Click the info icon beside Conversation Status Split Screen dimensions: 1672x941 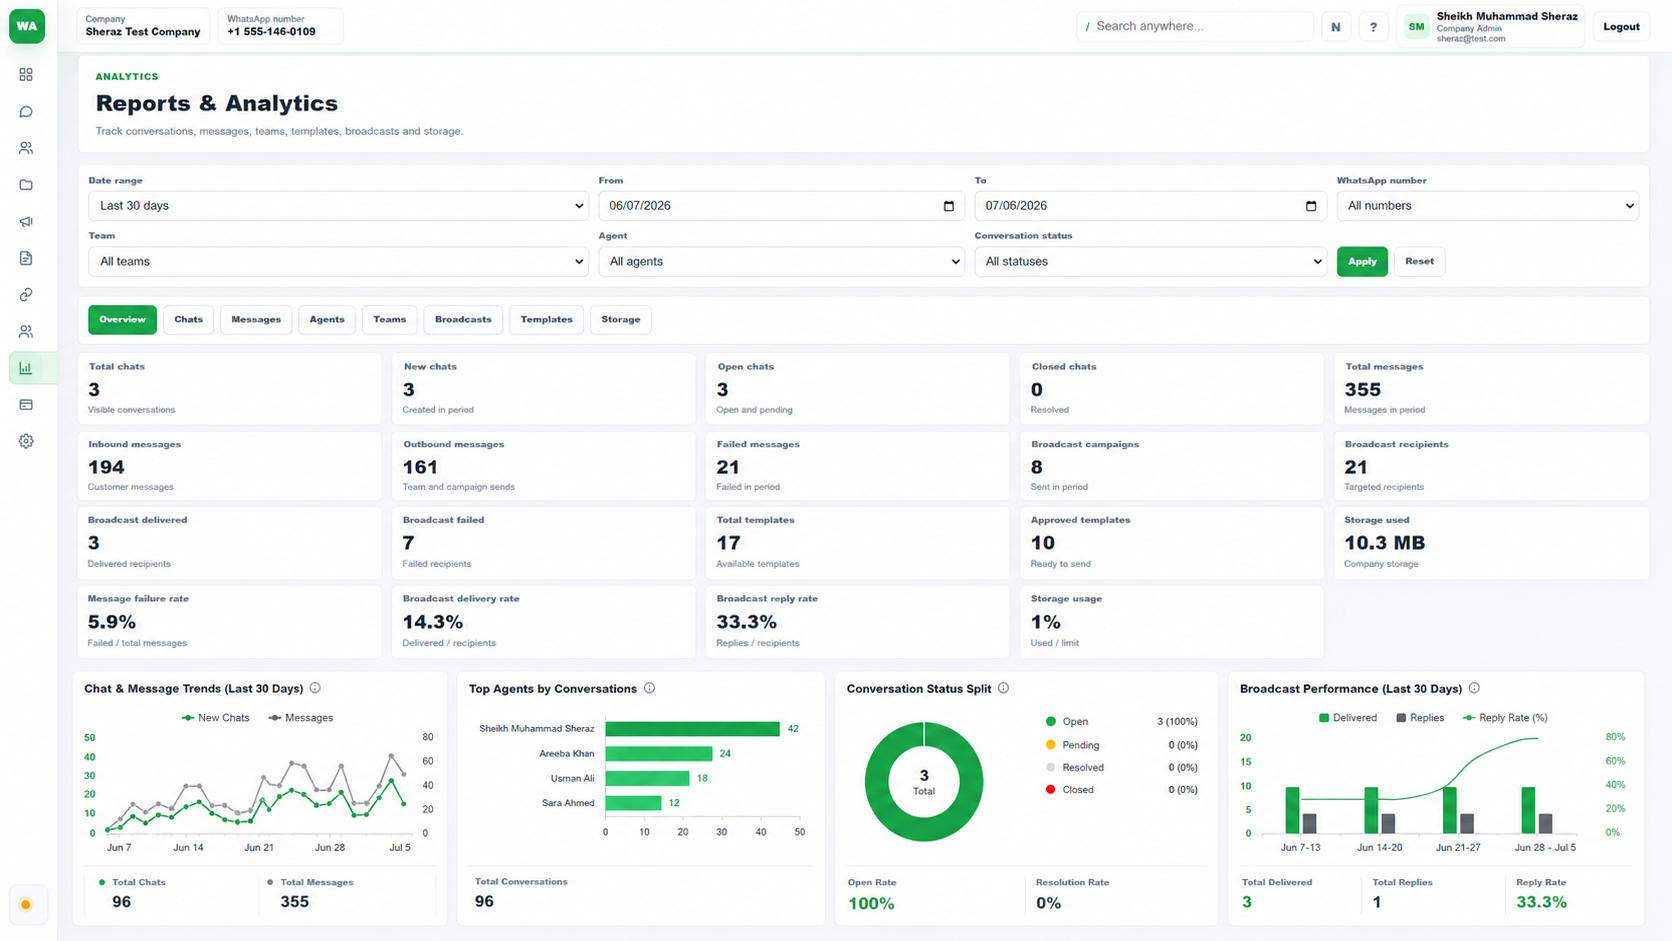pyautogui.click(x=1003, y=688)
